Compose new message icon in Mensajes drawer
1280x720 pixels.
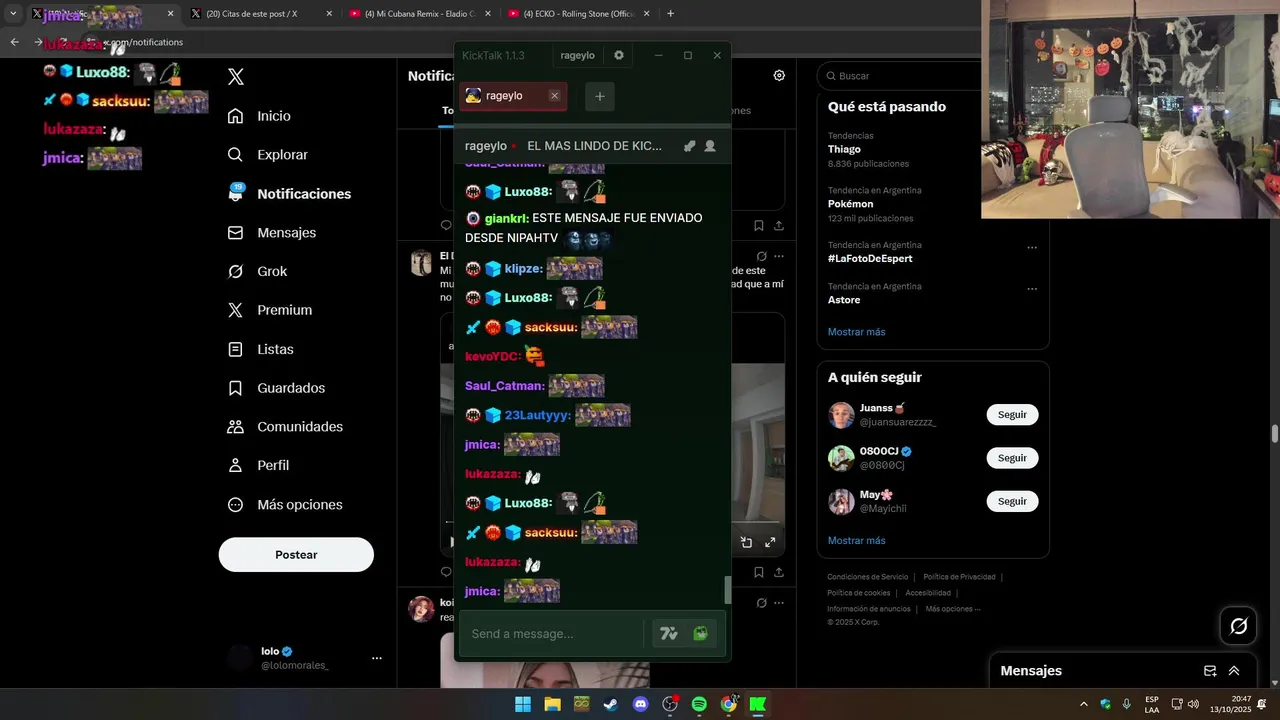pos(1209,671)
